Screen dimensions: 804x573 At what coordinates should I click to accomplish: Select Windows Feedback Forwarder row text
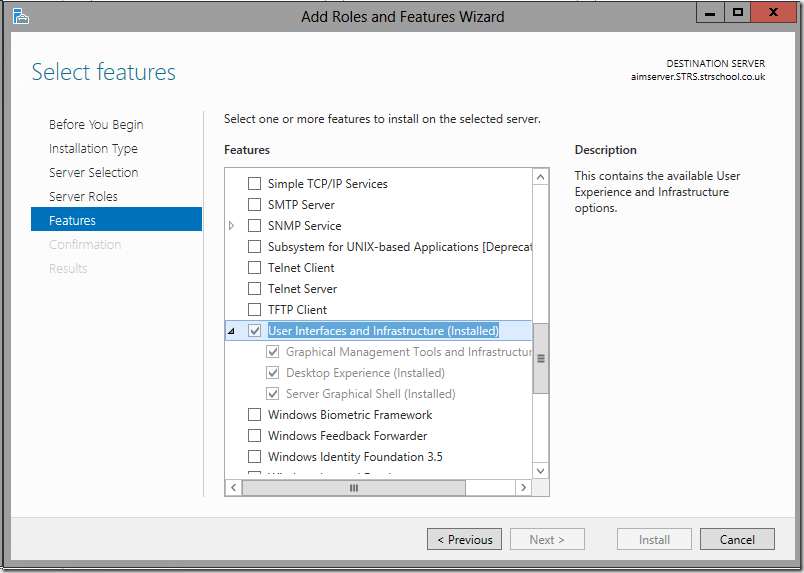point(348,436)
